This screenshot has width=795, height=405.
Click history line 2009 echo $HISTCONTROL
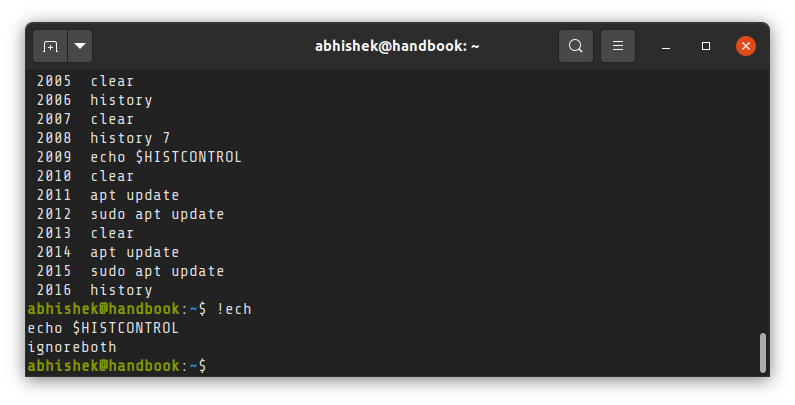point(139,157)
